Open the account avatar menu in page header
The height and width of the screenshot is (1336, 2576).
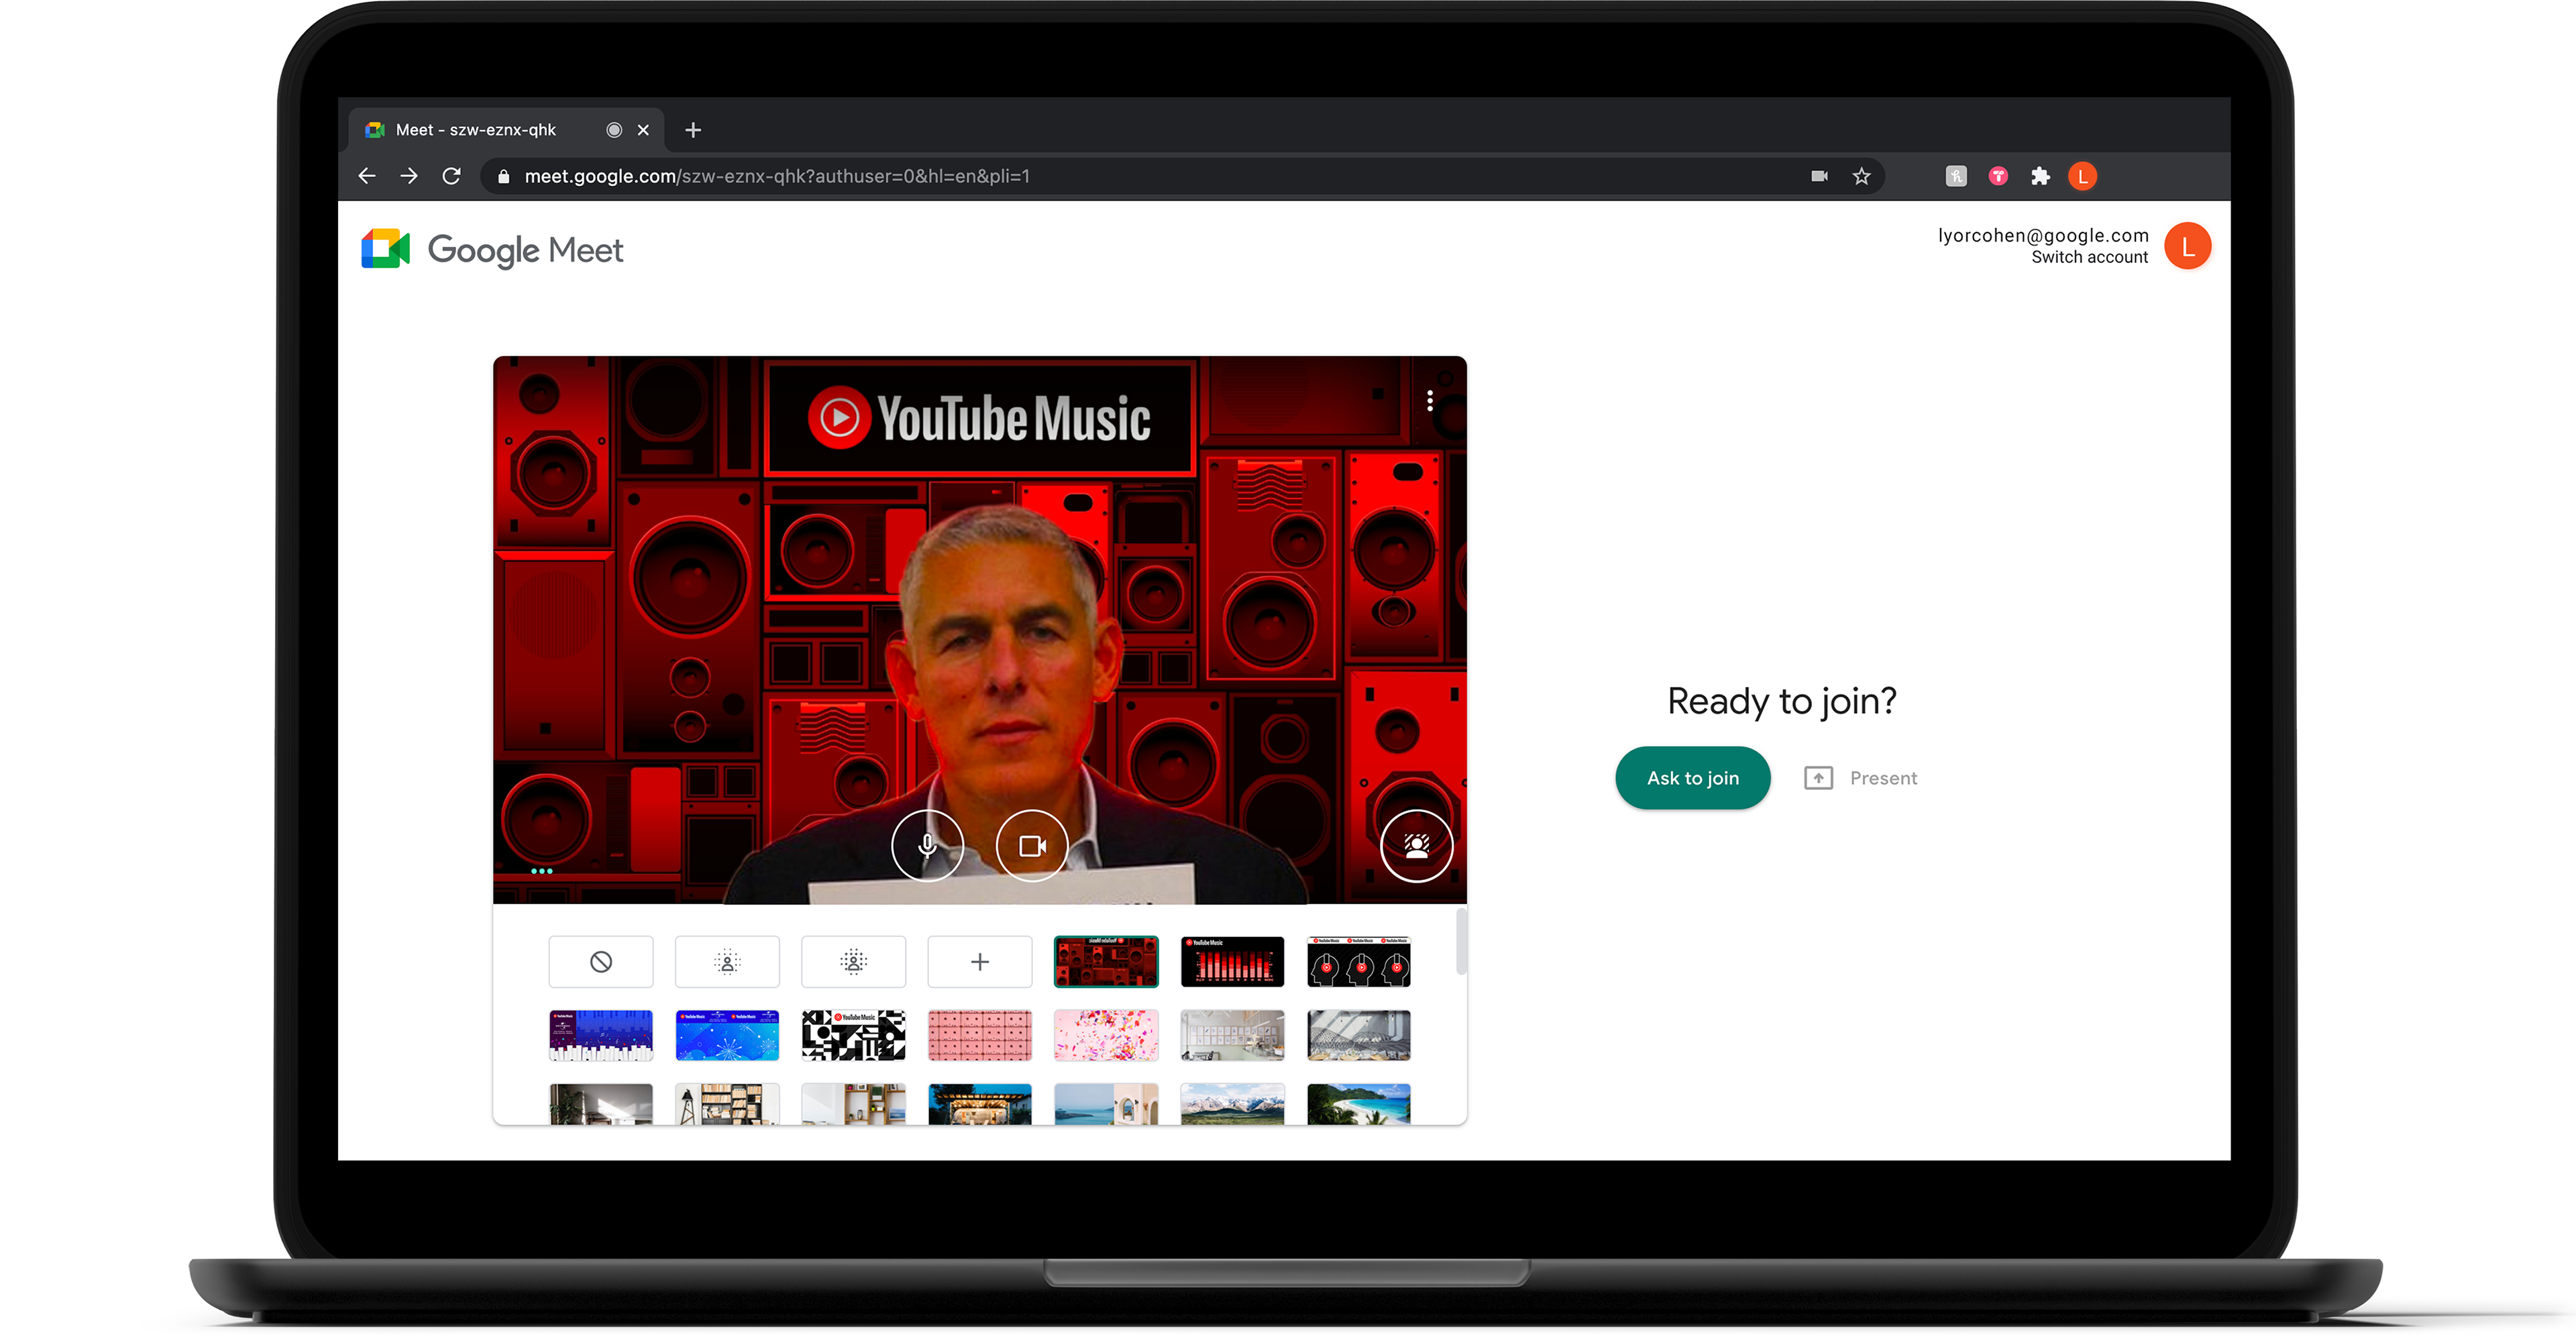coord(2187,247)
